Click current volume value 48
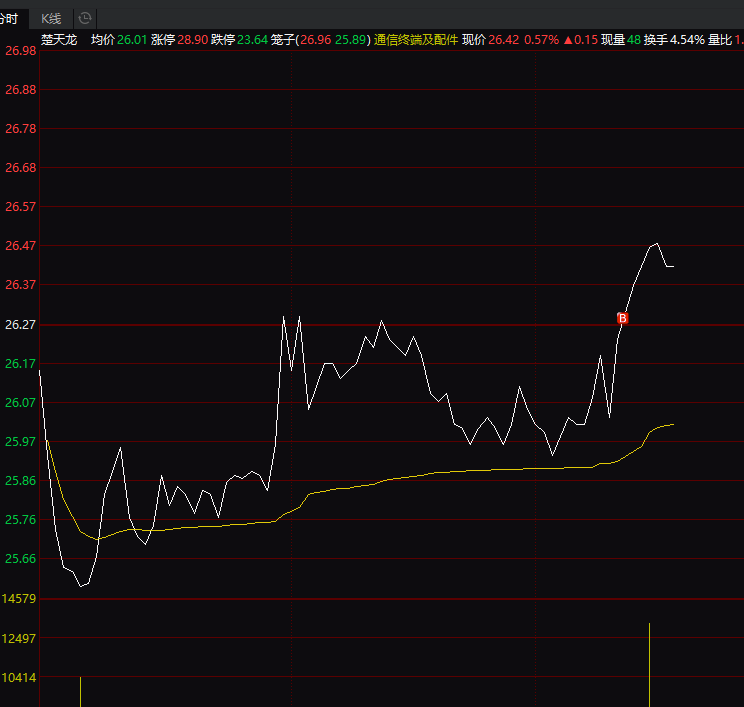Screen dimensions: 744x707 coord(633,40)
